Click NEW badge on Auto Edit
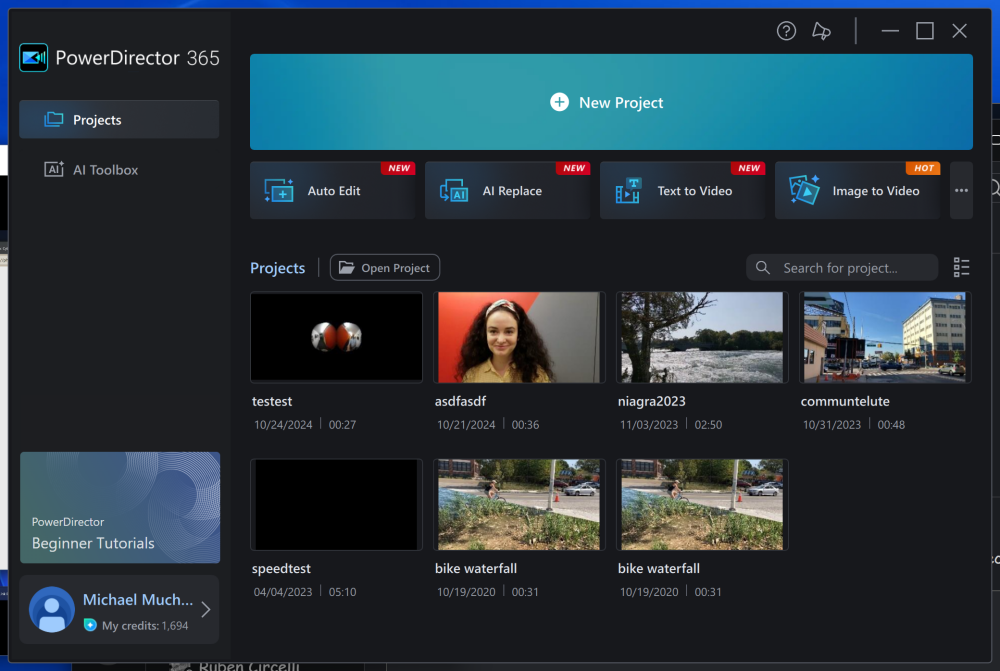The height and width of the screenshot is (671, 1000). point(399,168)
